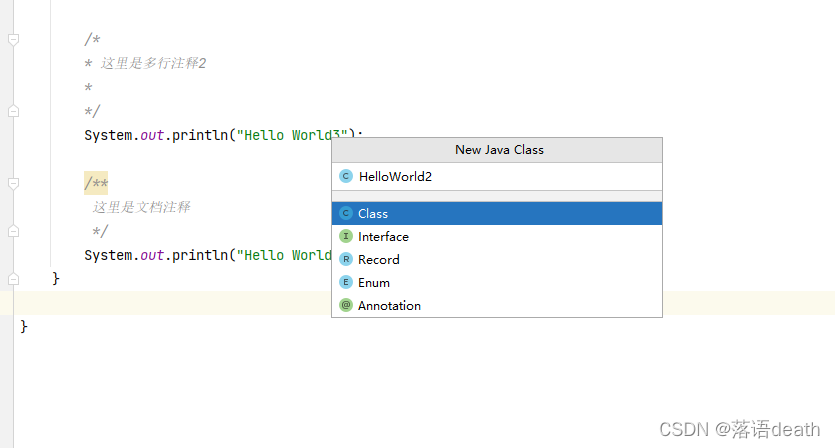The width and height of the screenshot is (835, 448).
Task: Click the highlighted /** doc comment opener
Action: 96,183
